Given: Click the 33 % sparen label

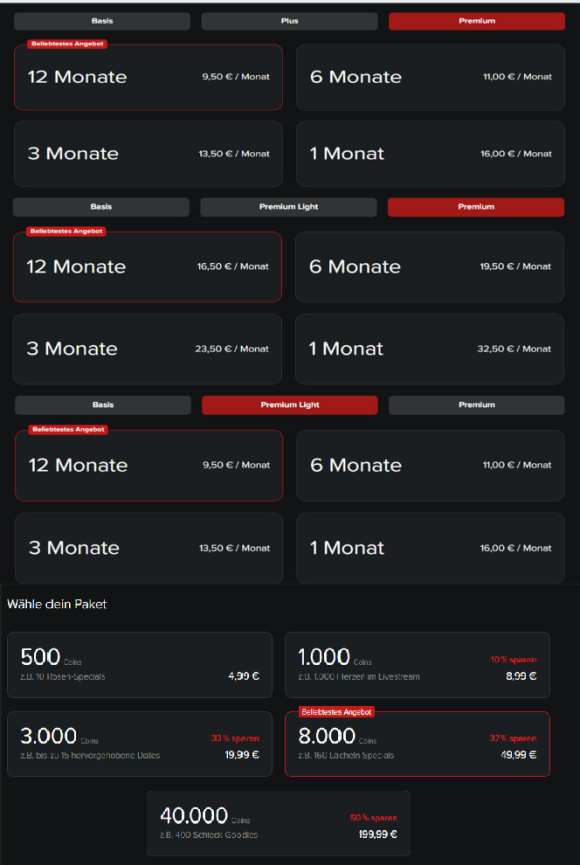Looking at the screenshot, I should point(235,738).
